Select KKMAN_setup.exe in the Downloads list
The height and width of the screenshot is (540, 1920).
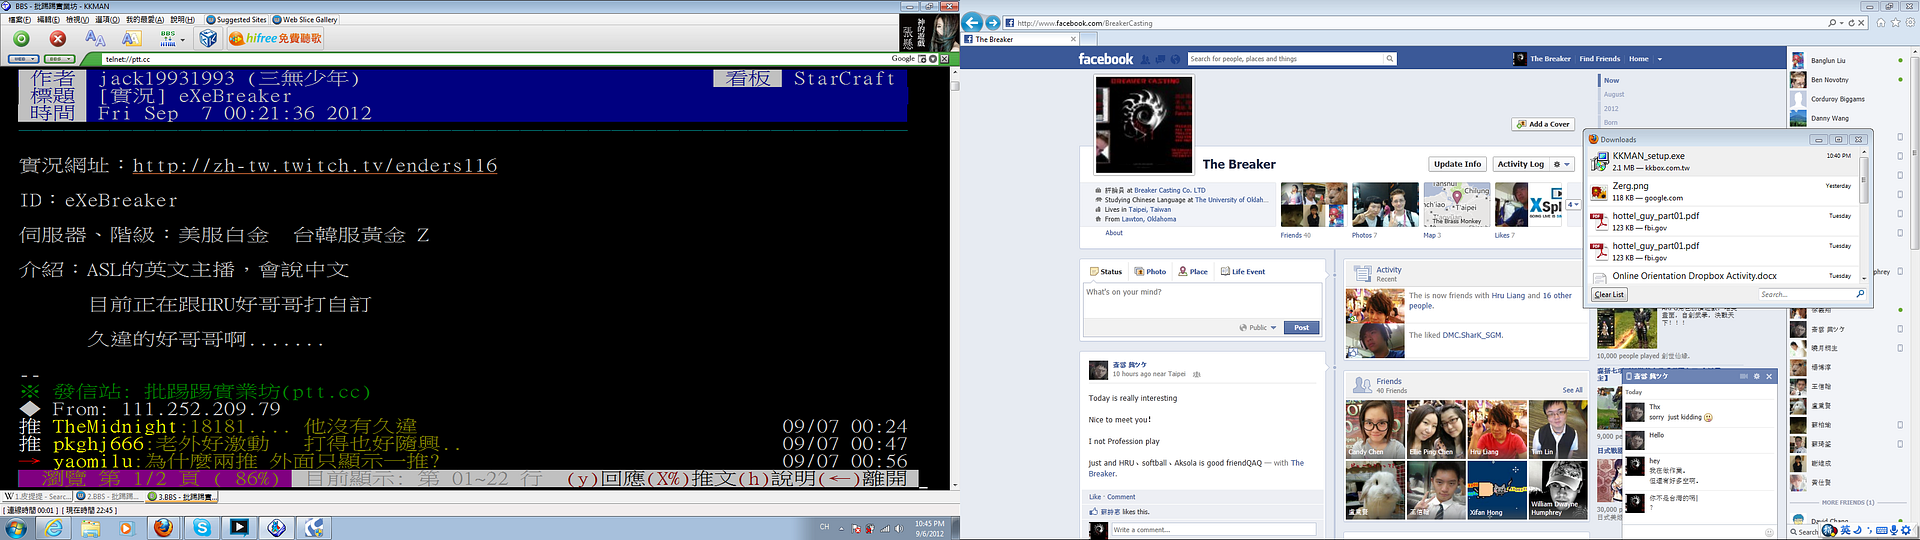click(1723, 161)
